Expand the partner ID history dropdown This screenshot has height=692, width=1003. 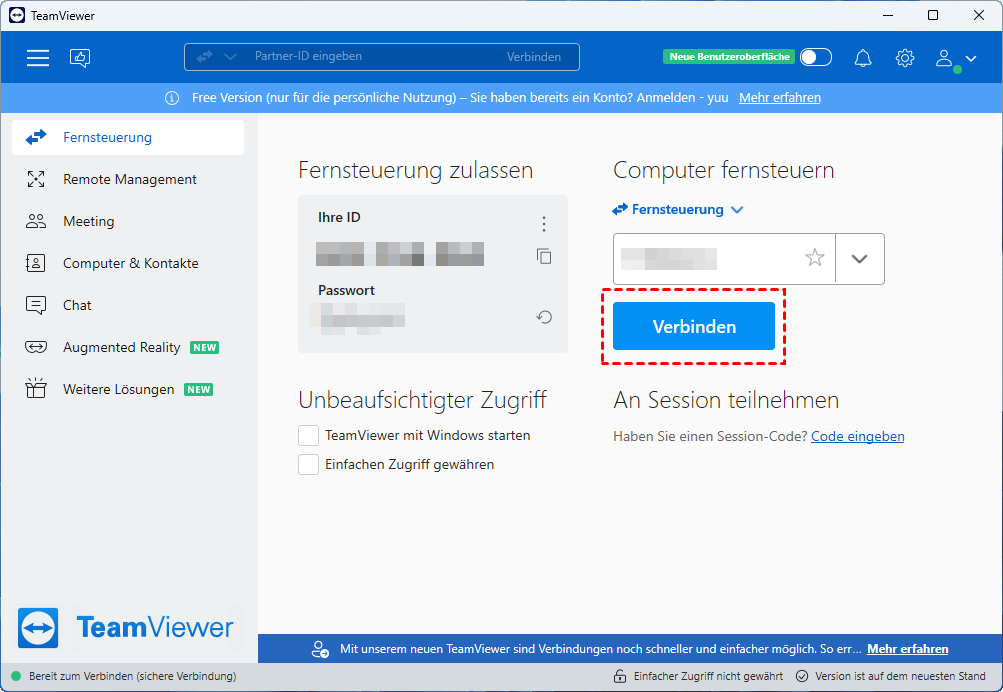[860, 259]
